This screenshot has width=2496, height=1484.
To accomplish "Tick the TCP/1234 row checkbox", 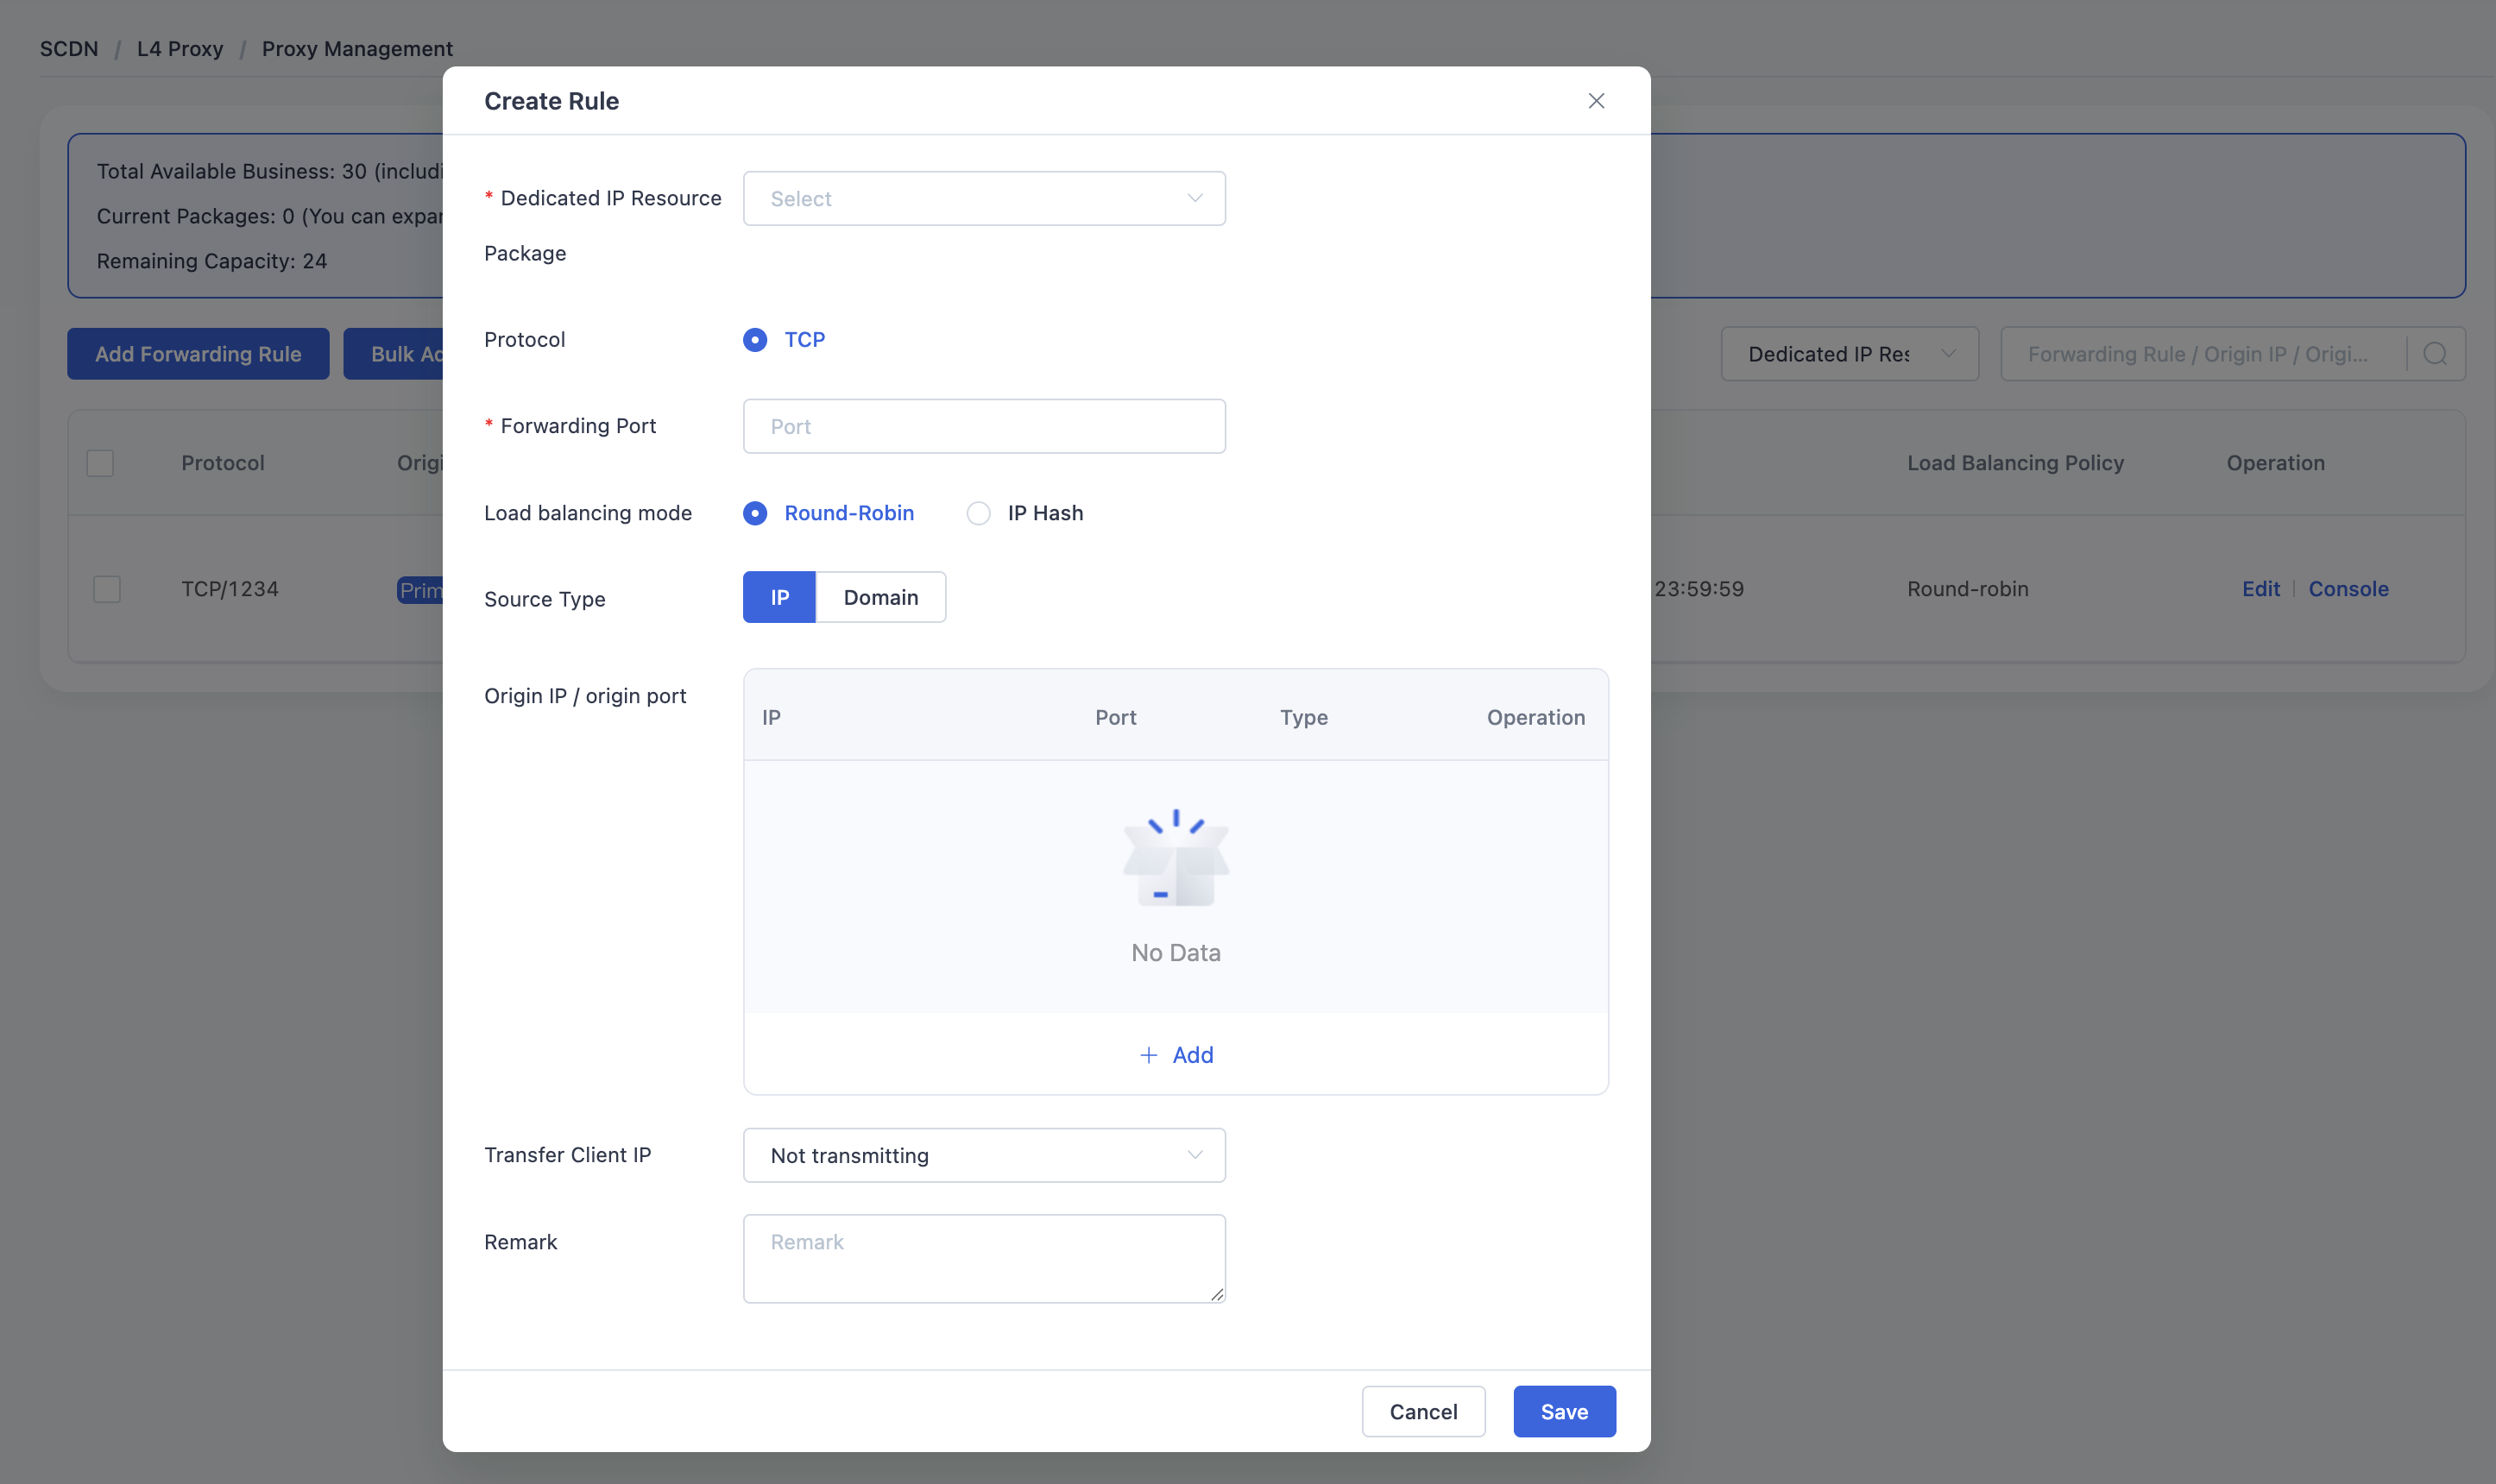I will 107,589.
